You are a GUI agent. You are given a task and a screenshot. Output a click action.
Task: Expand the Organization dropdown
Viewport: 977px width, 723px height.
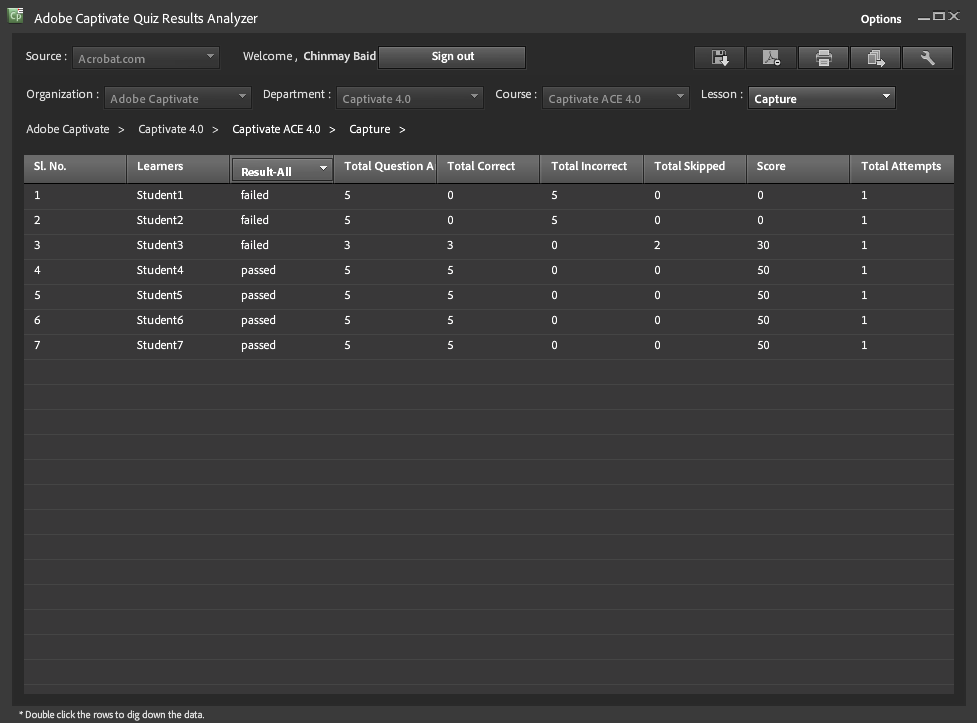178,98
